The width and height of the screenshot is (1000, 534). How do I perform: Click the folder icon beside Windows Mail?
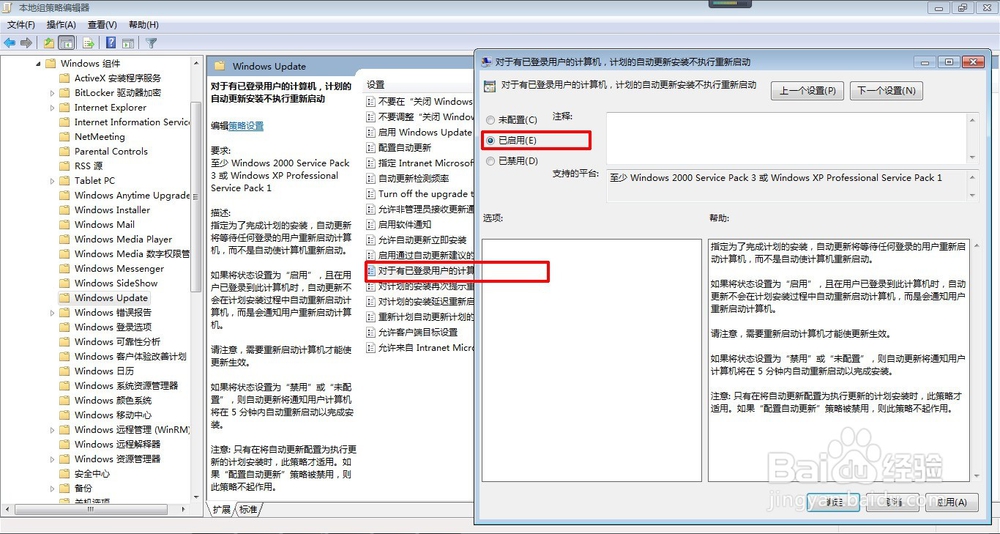[64, 225]
